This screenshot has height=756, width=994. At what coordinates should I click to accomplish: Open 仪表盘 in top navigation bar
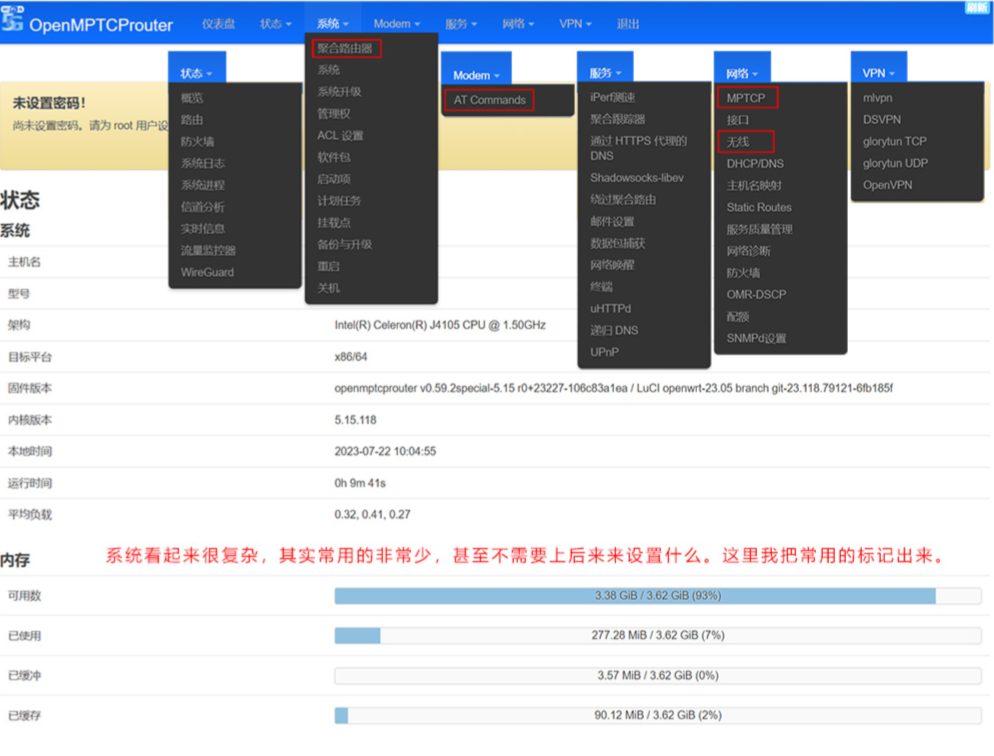point(218,24)
